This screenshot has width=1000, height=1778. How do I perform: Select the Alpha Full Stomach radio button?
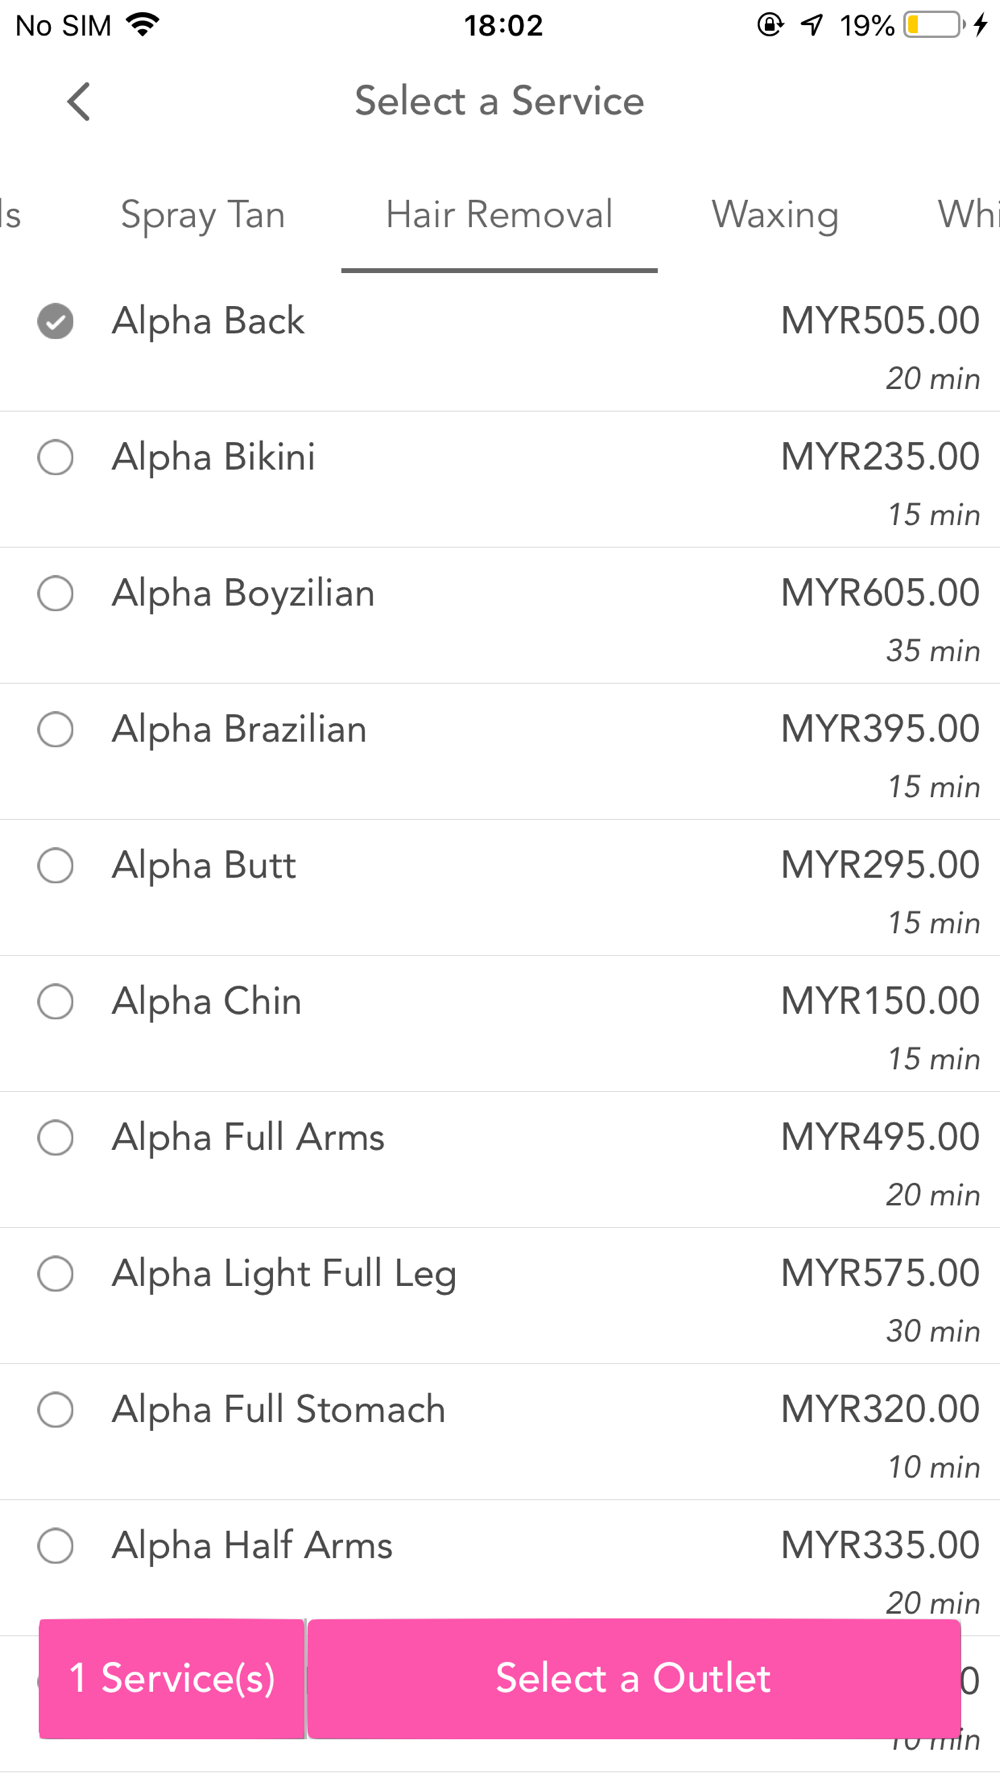pos(55,1409)
